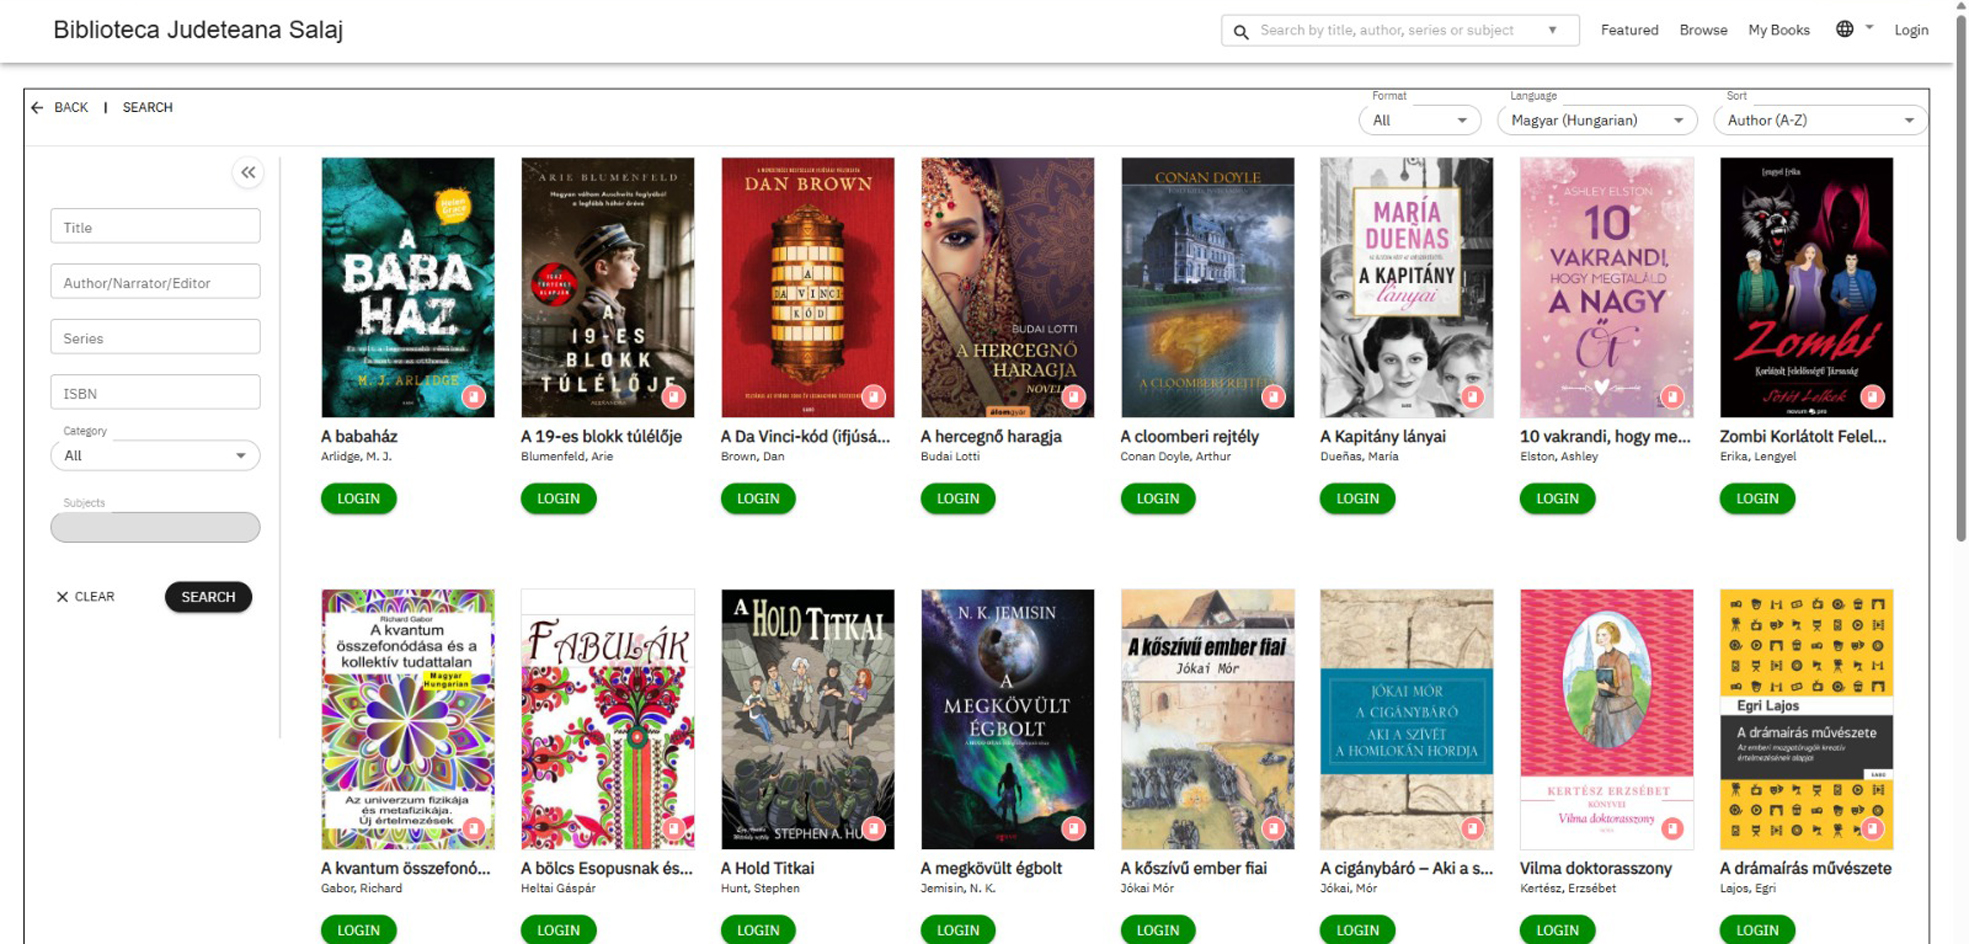Click ebook badge on A babaház cover

click(x=473, y=397)
